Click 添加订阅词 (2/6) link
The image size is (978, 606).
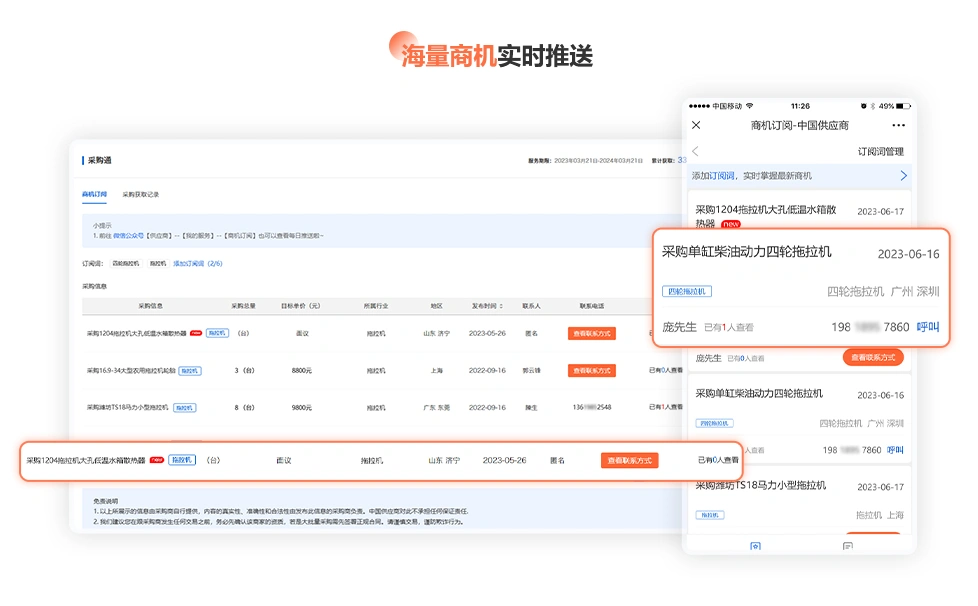(197, 264)
